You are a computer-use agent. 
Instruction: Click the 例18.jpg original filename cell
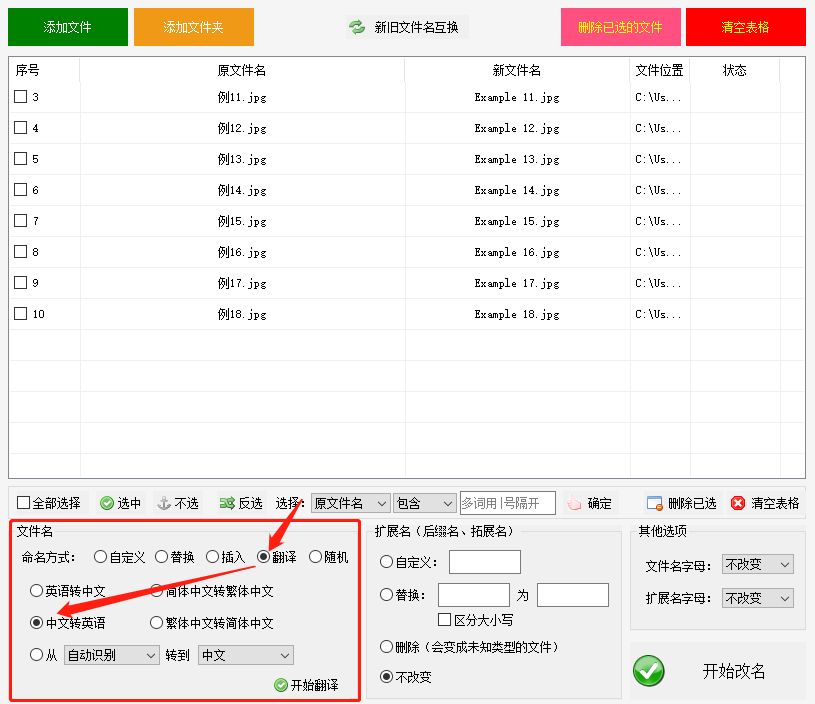point(242,314)
